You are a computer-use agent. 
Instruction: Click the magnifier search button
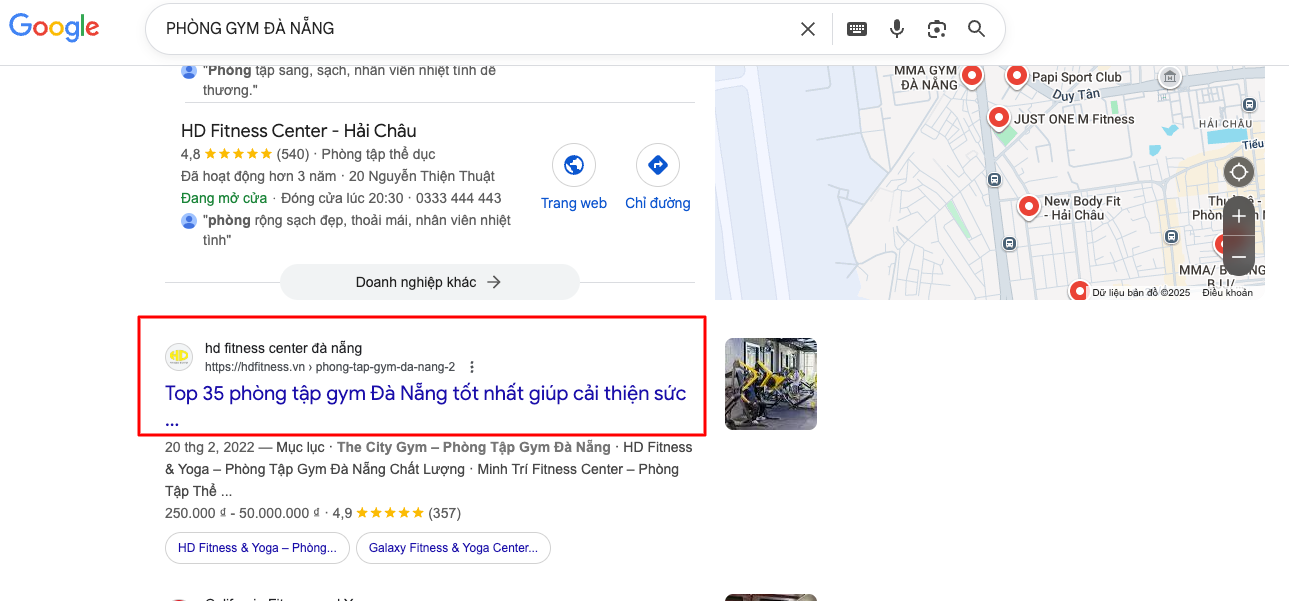pyautogui.click(x=977, y=29)
